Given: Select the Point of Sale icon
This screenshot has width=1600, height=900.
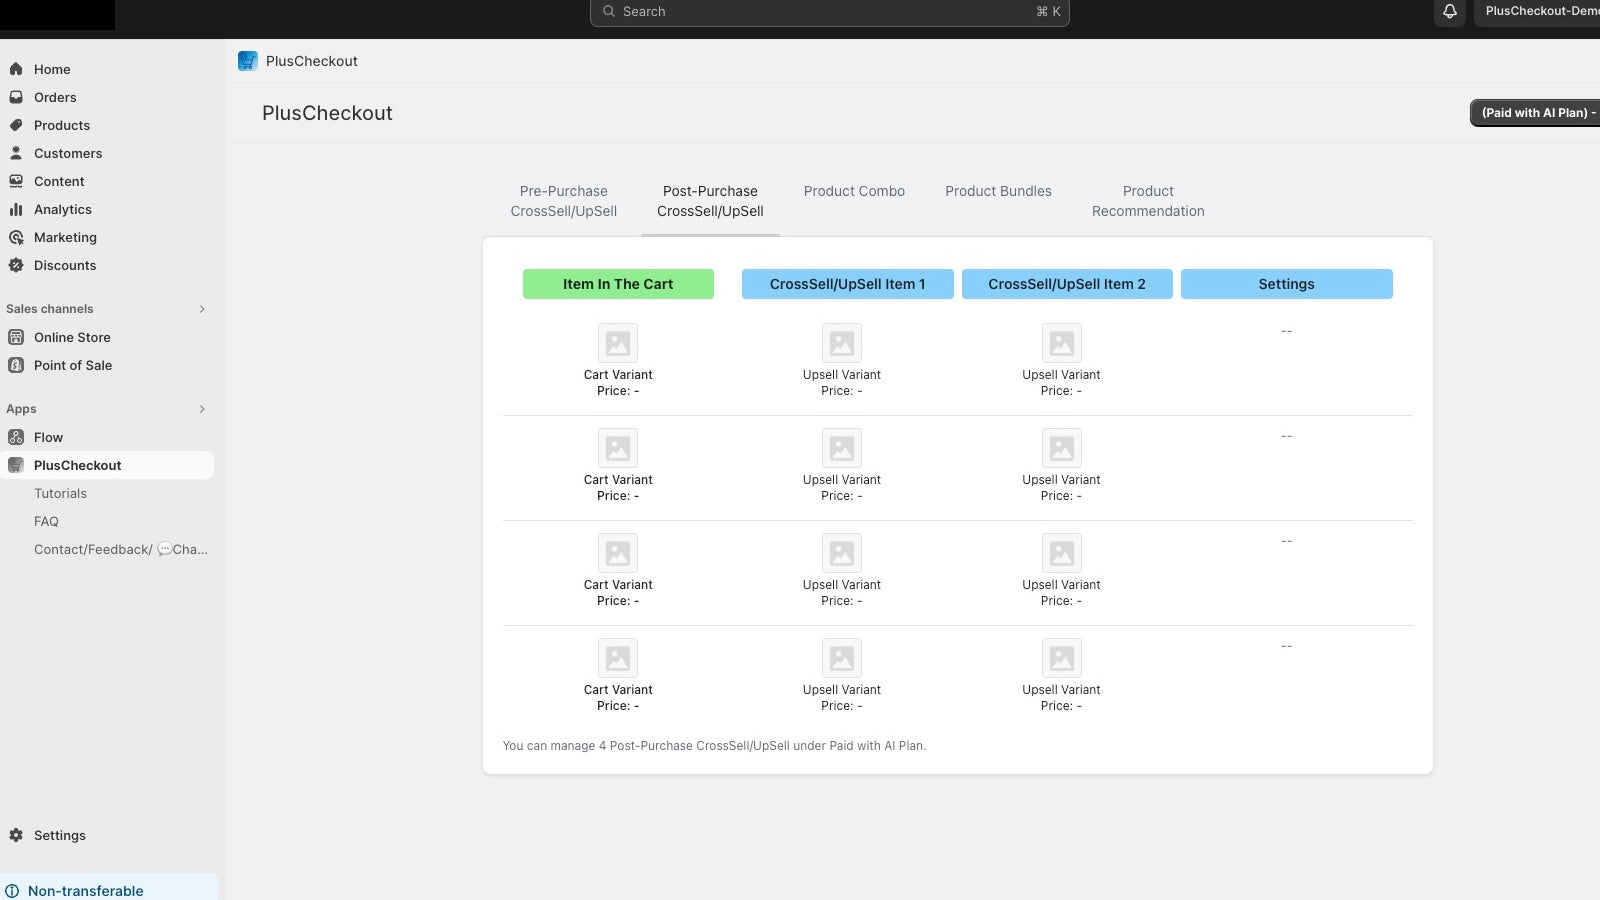Looking at the screenshot, I should (16, 365).
